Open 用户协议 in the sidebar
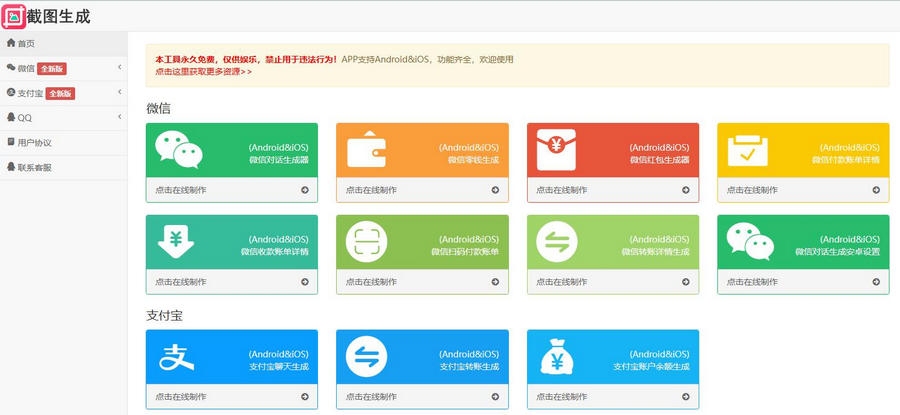The width and height of the screenshot is (900, 415). [34, 143]
